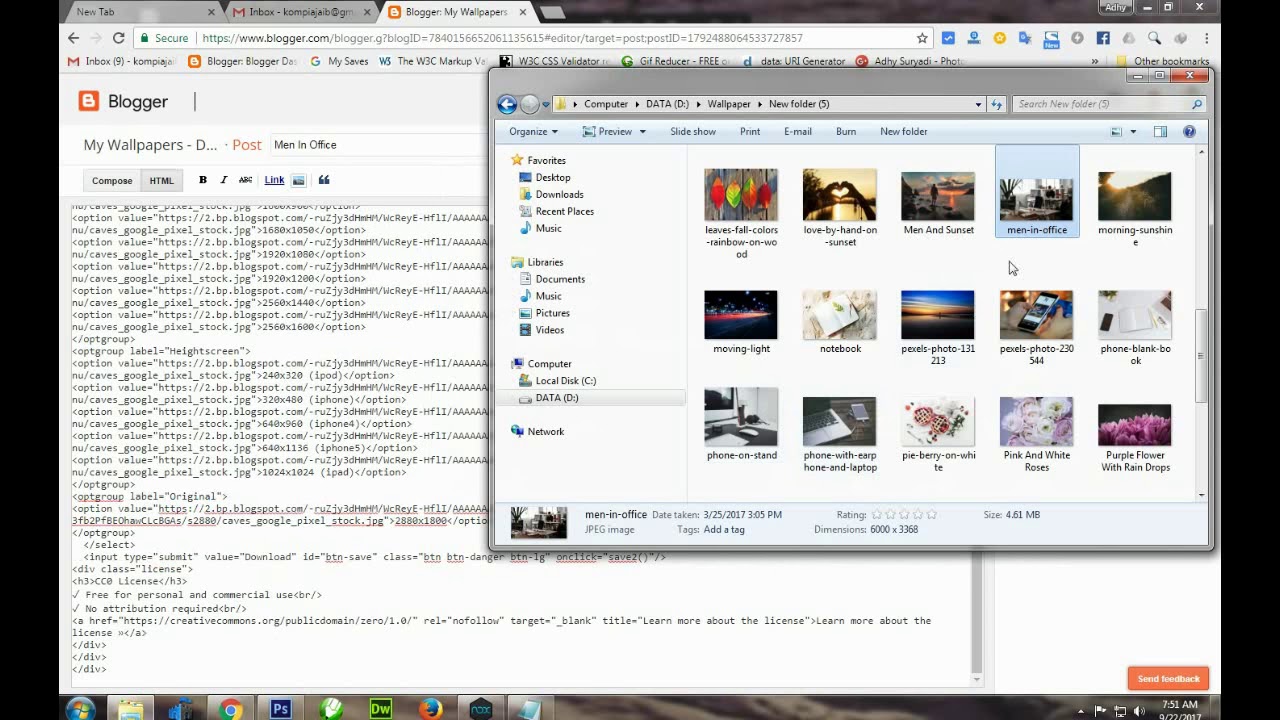Viewport: 1280px width, 720px height.
Task: Click the Insert image icon in Blogger
Action: tap(298, 180)
